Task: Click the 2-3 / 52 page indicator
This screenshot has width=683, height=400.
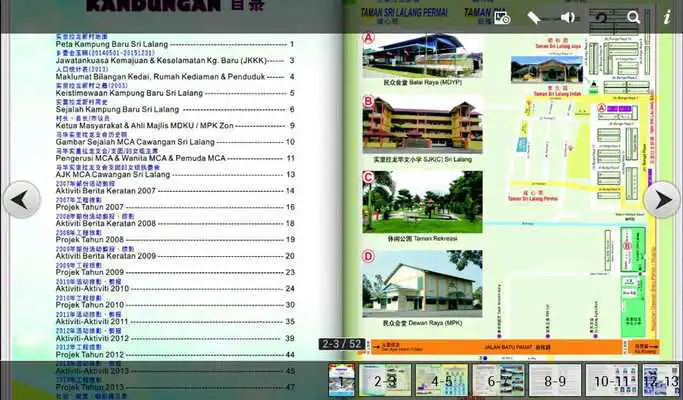Action: pos(342,344)
